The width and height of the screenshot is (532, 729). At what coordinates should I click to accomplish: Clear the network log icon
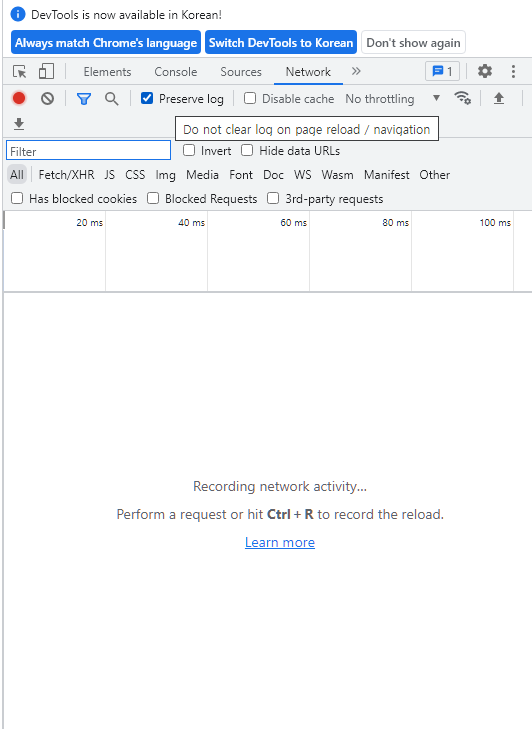tap(47, 99)
